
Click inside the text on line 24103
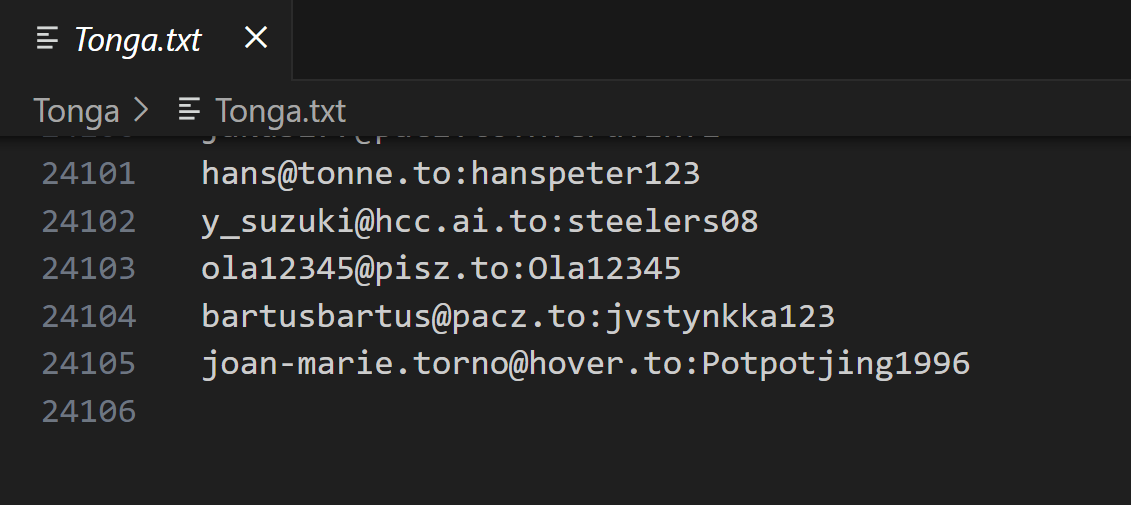point(441,269)
